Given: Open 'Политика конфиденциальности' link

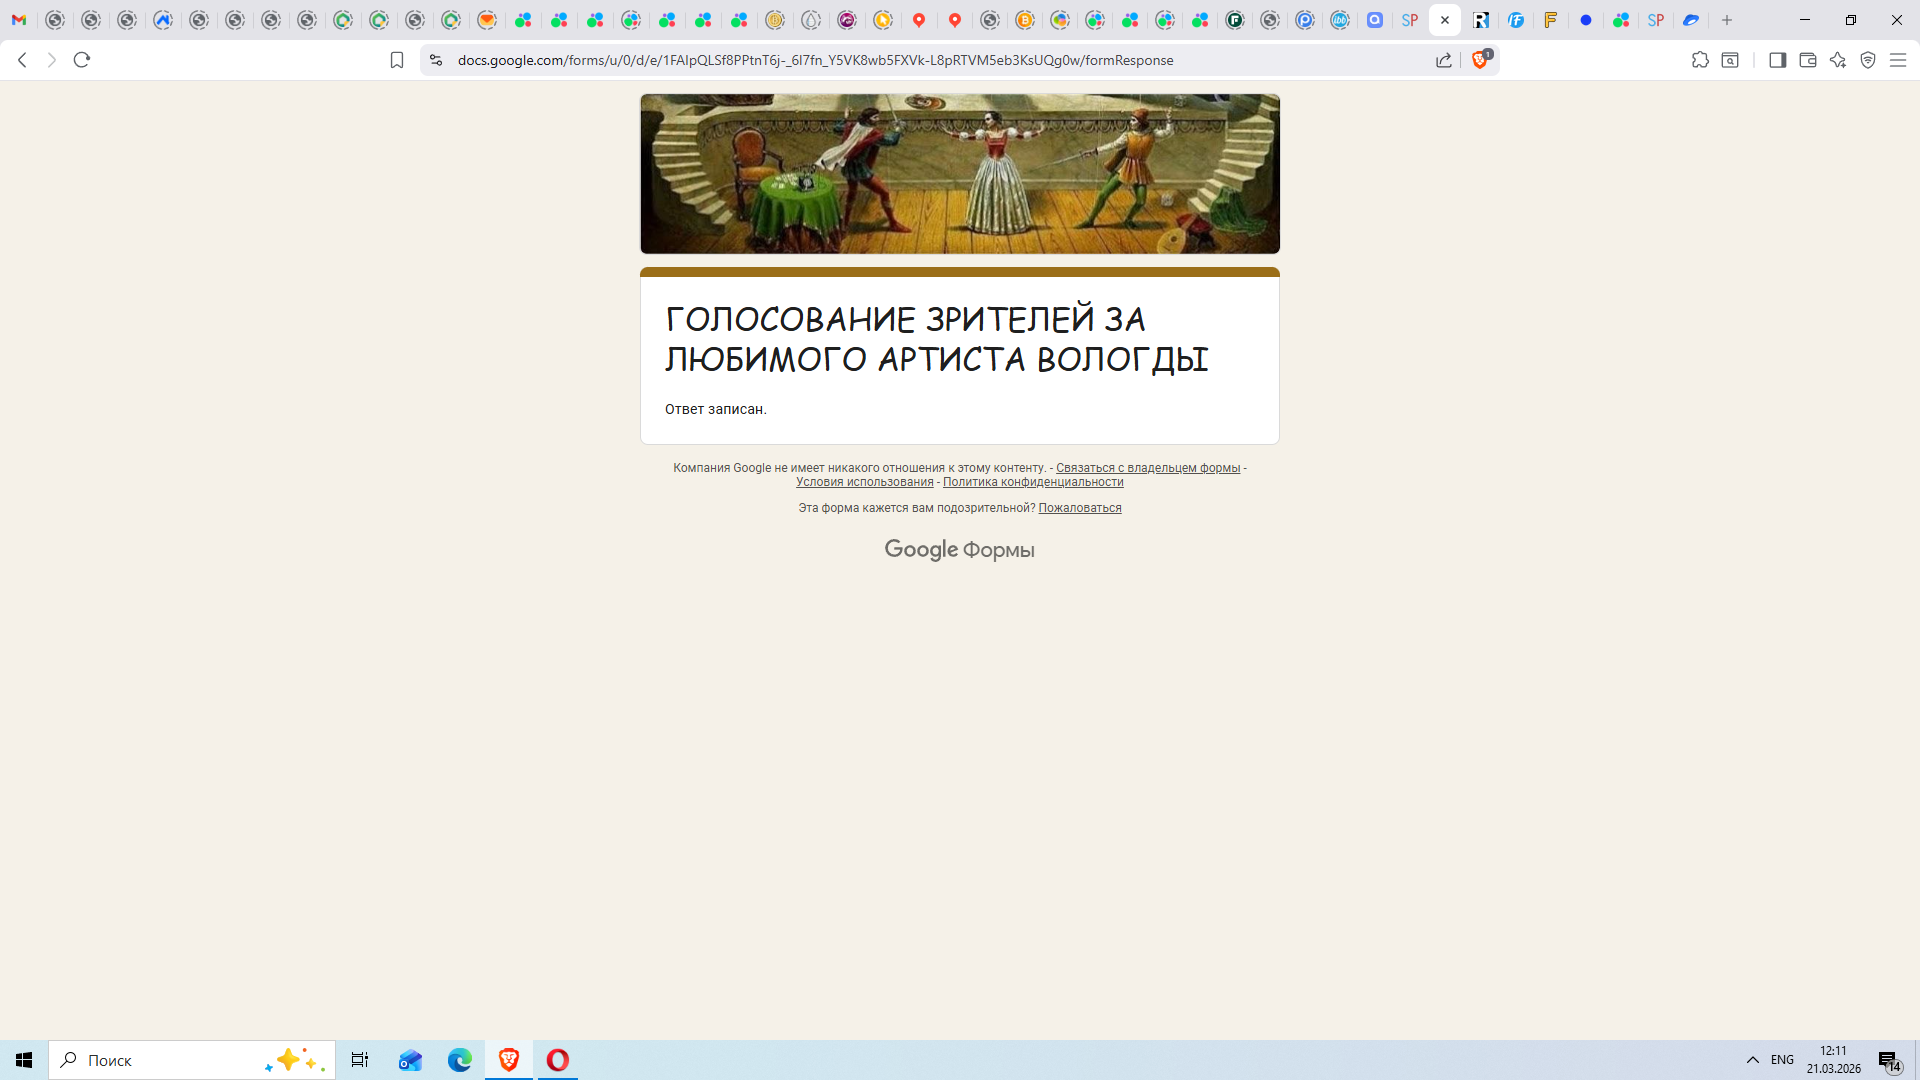Looking at the screenshot, I should [x=1032, y=482].
